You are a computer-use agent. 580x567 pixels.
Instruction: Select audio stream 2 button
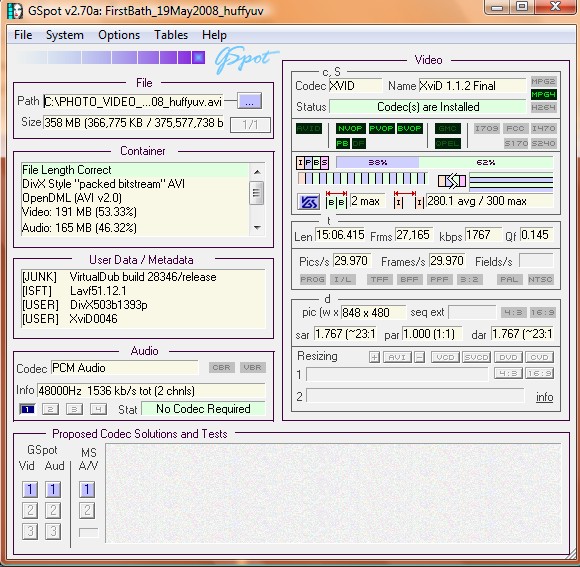[51, 409]
